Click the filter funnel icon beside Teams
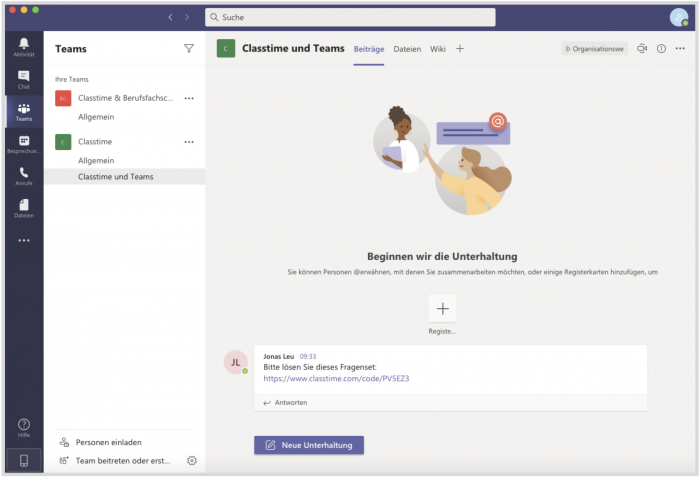 [189, 49]
